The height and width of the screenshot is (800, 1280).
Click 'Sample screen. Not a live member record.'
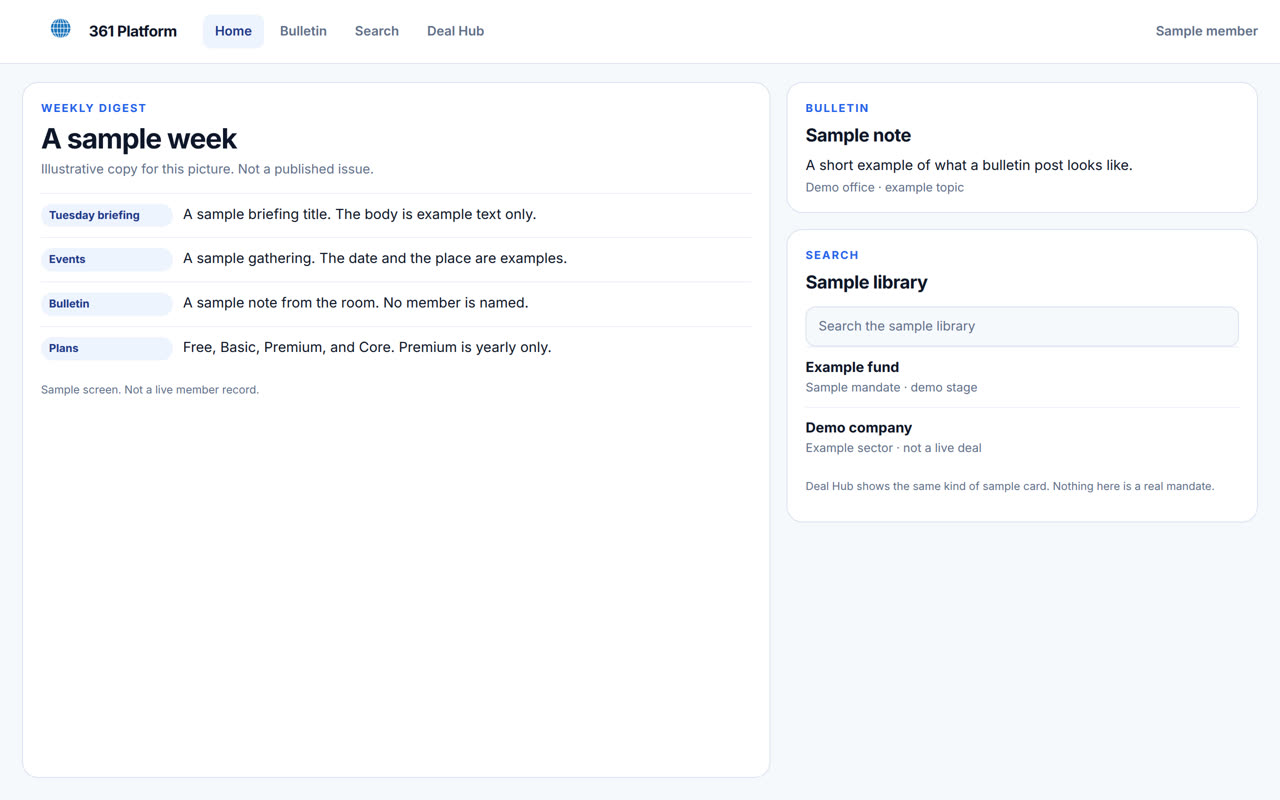tap(150, 390)
